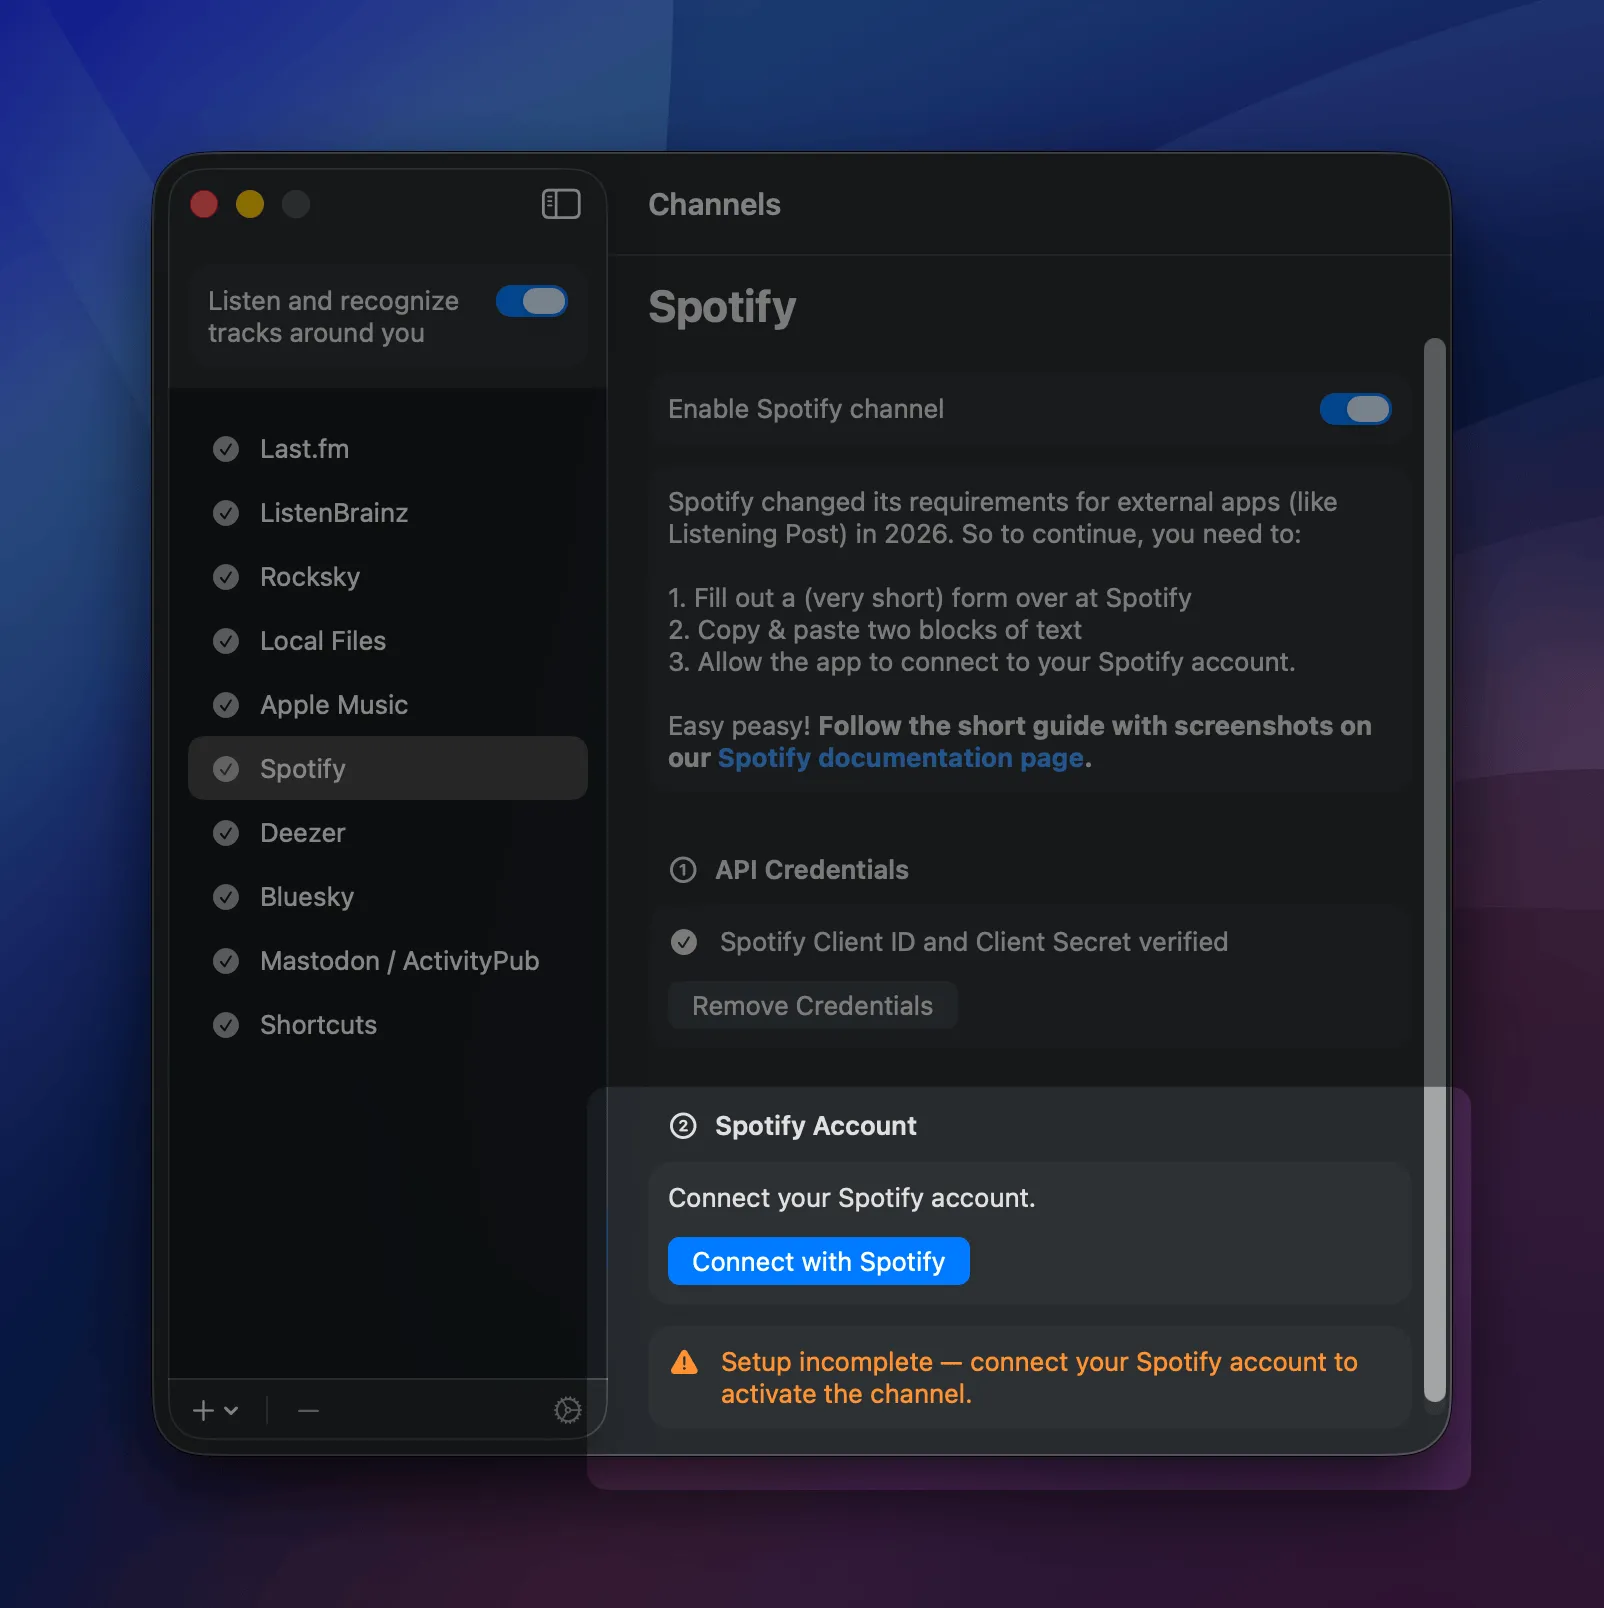Open the plus add-channel dropdown
This screenshot has height=1608, width=1604.
215,1410
